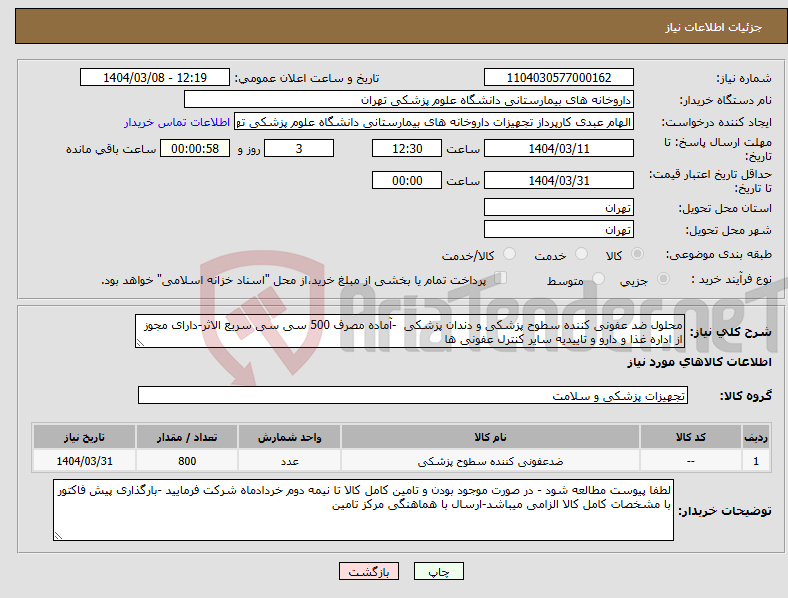
Task: Click the بازگشت back button
Action: (x=369, y=571)
